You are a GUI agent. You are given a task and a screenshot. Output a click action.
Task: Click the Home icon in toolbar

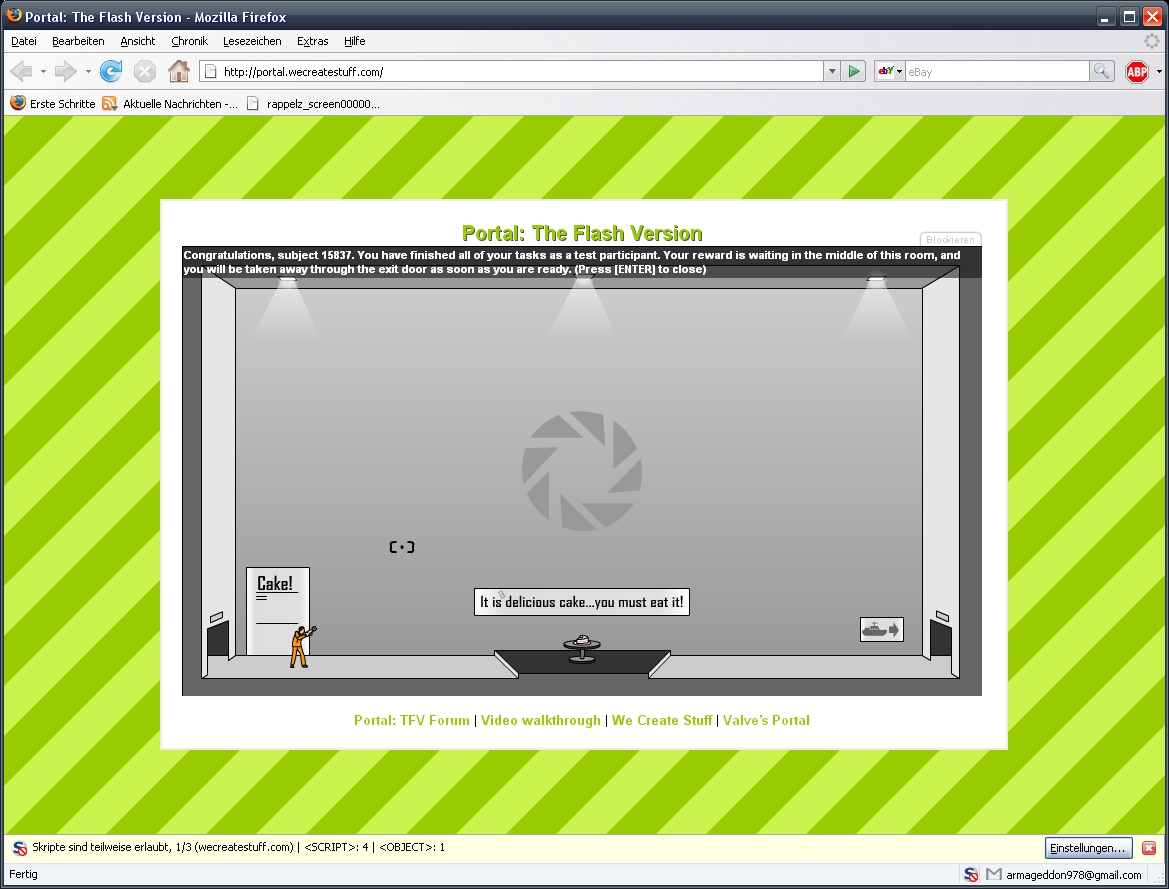coord(178,71)
